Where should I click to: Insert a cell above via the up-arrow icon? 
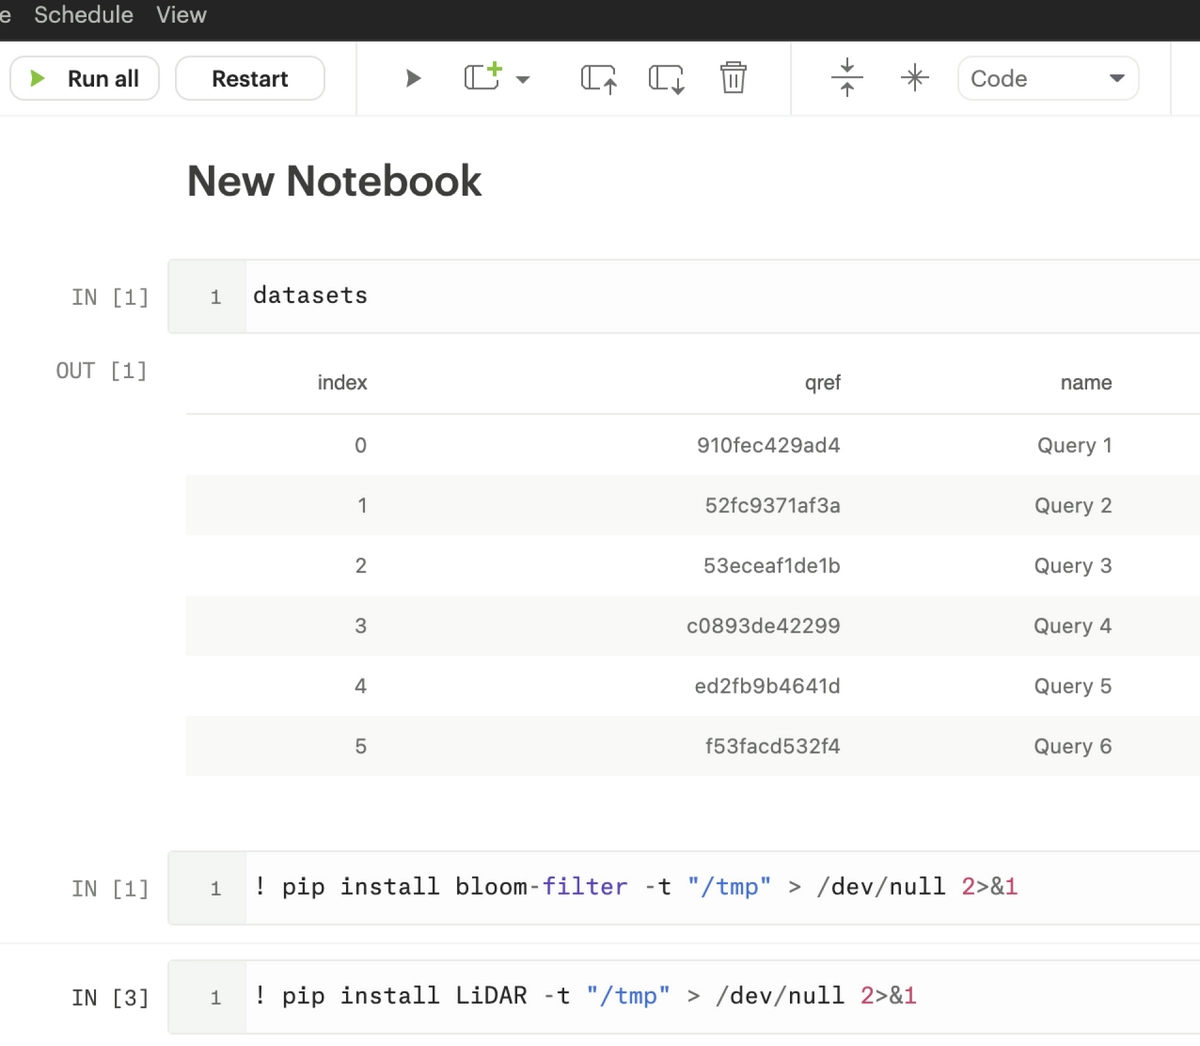pyautogui.click(x=597, y=77)
